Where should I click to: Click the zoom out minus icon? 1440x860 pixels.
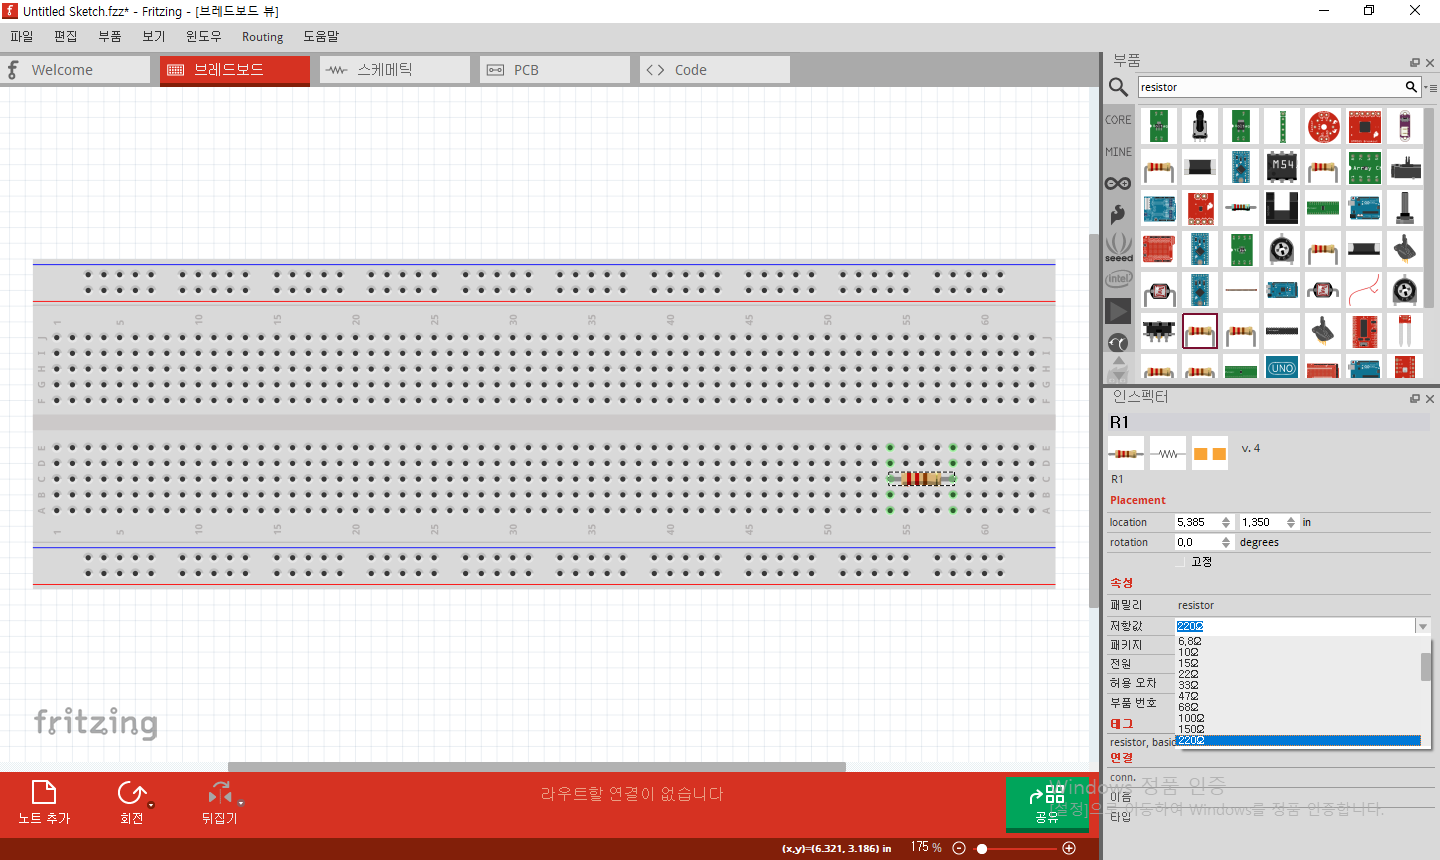point(959,848)
